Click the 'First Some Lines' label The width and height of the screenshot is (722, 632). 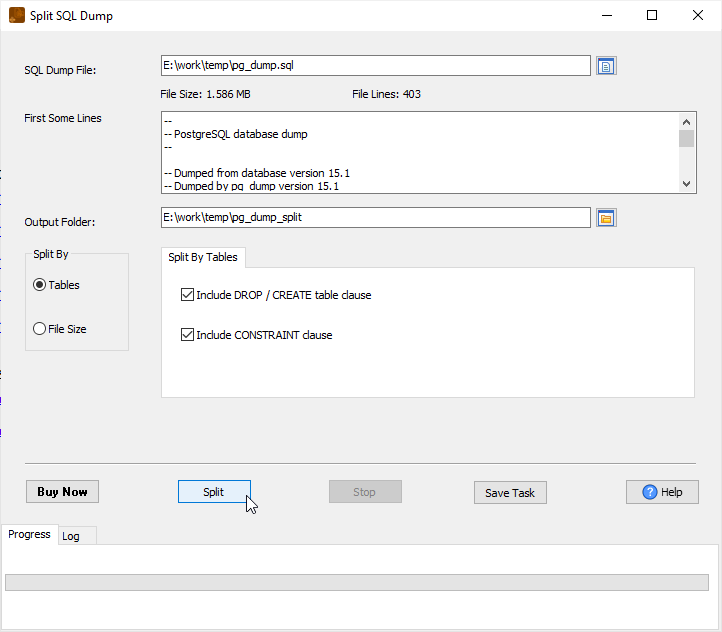tap(63, 118)
